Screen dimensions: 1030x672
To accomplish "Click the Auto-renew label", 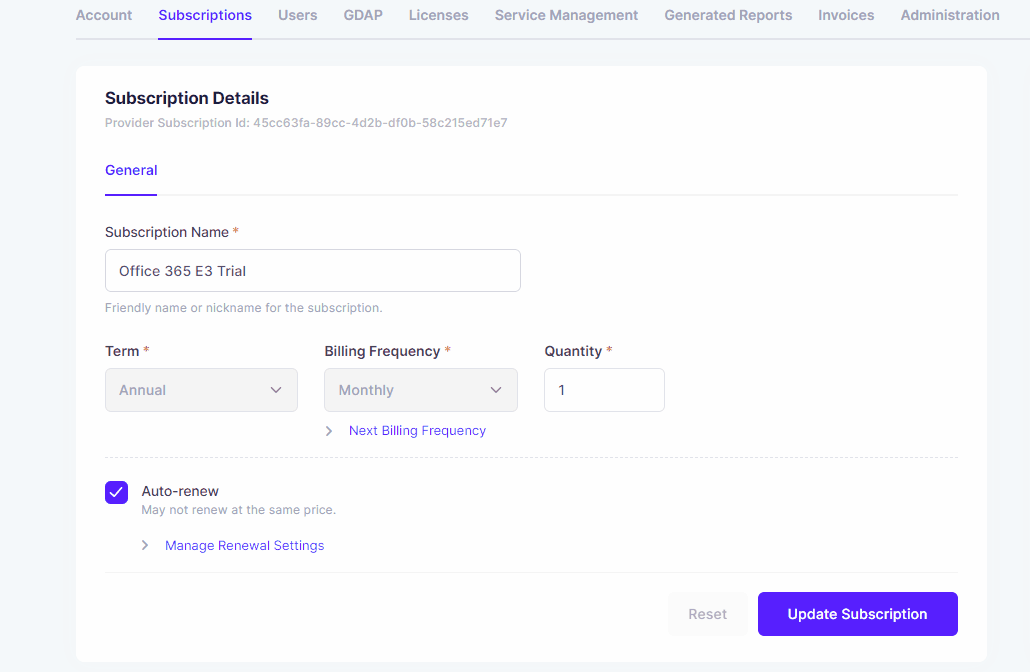I will 180,491.
